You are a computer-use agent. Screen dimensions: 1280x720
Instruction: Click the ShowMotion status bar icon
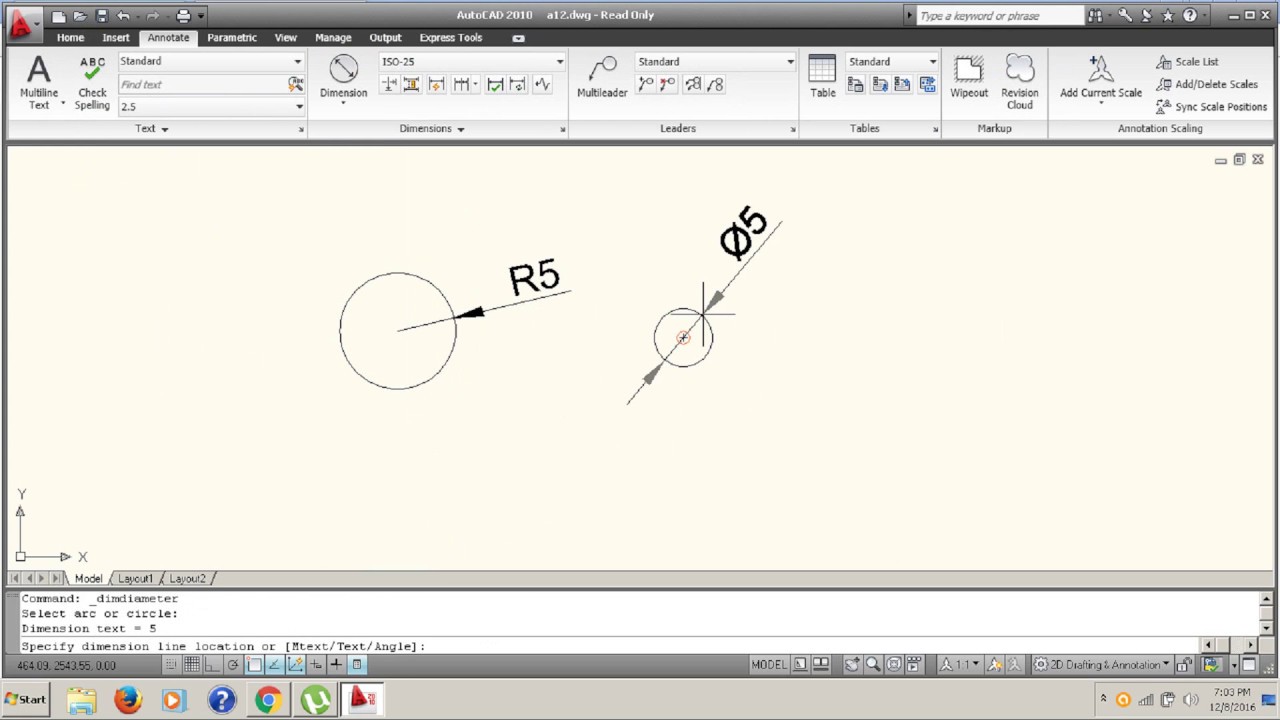914,665
